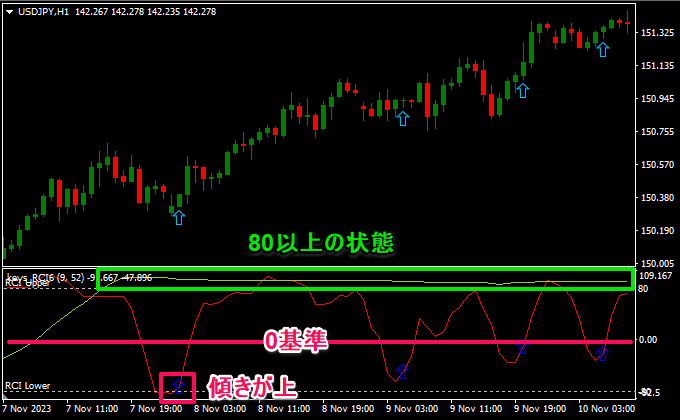The width and height of the screenshot is (680, 420).
Task: Select the blue RCI arrow near 9 Nov 03:00
Action: 402,371
